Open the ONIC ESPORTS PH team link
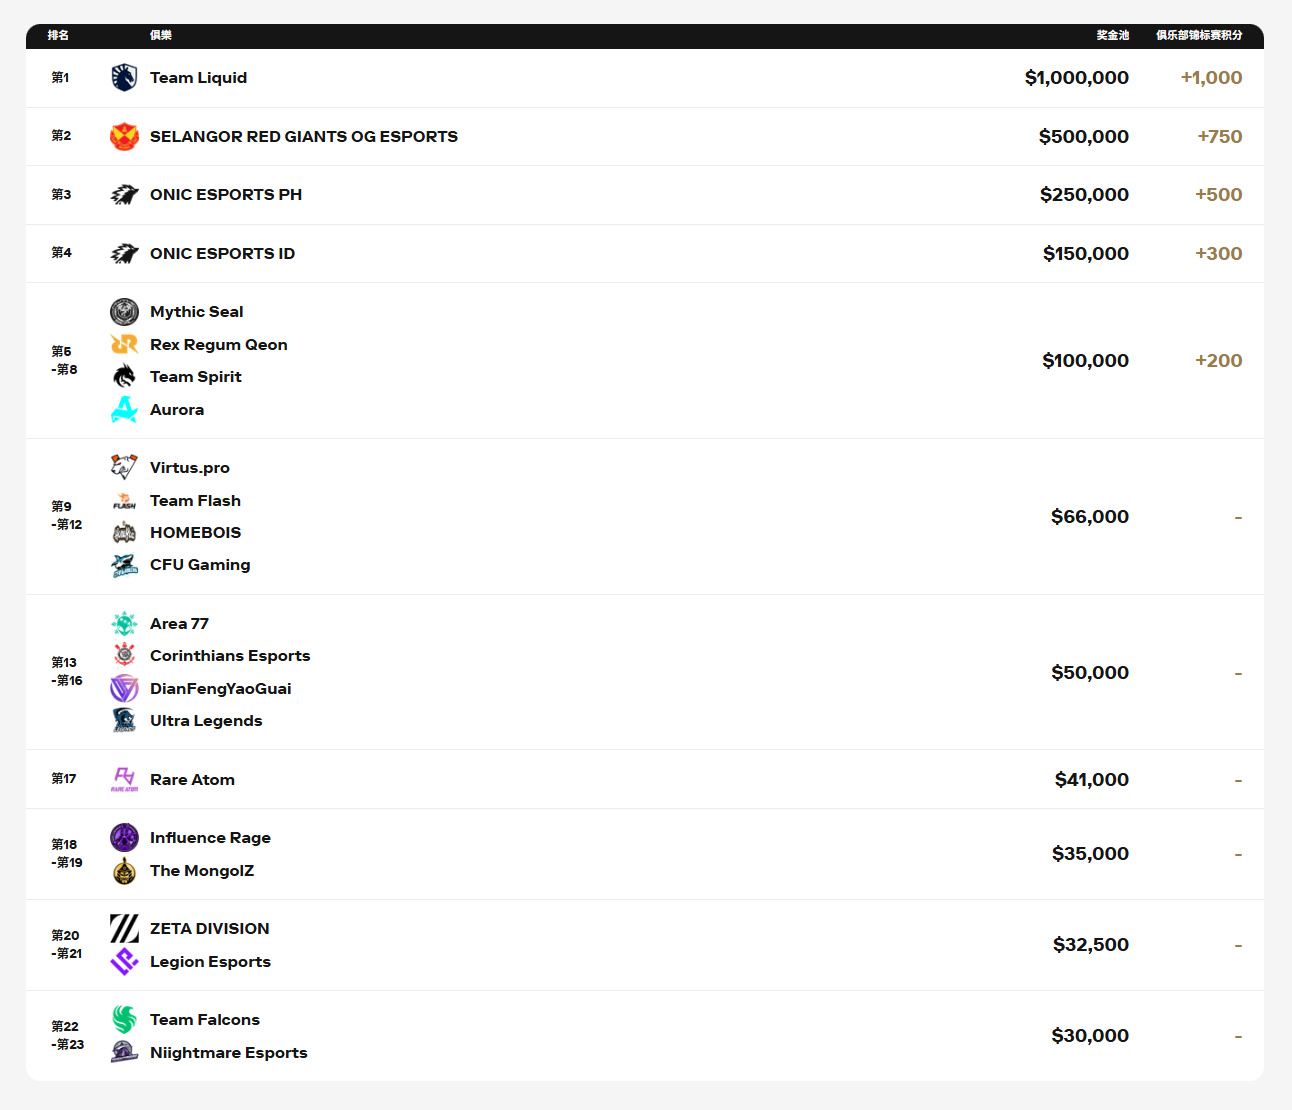This screenshot has height=1110, width=1292. click(226, 195)
